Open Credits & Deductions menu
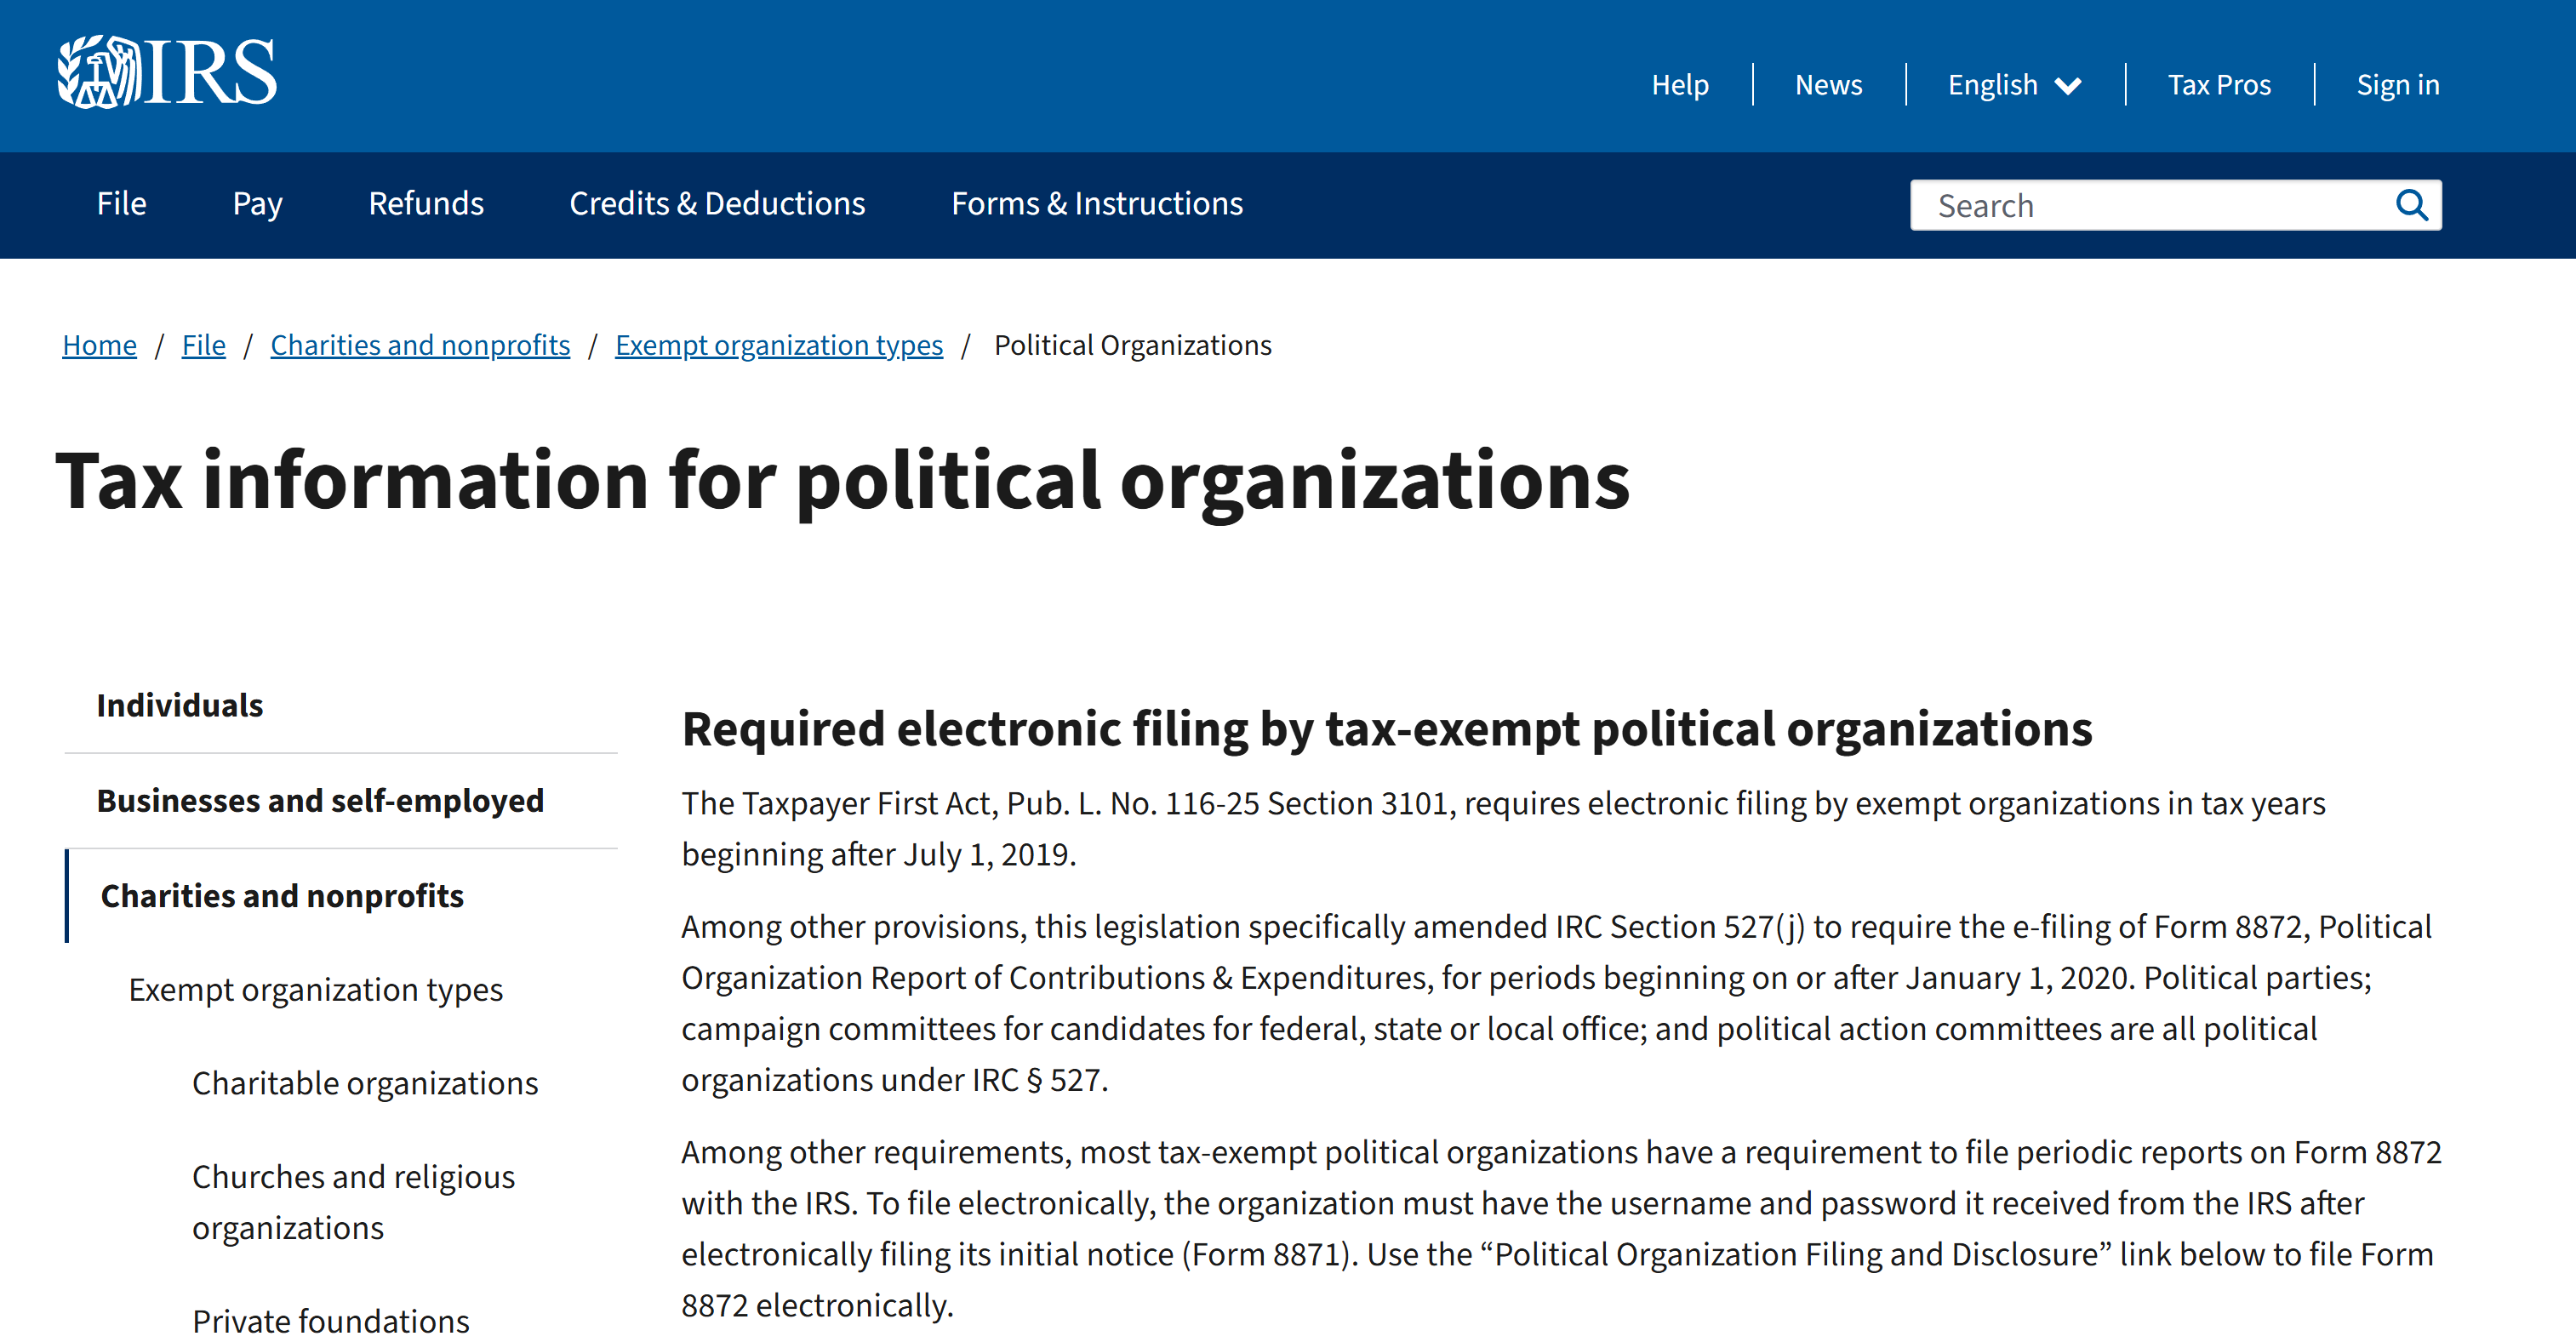Screen dimensions: 2576x1342 tap(717, 204)
